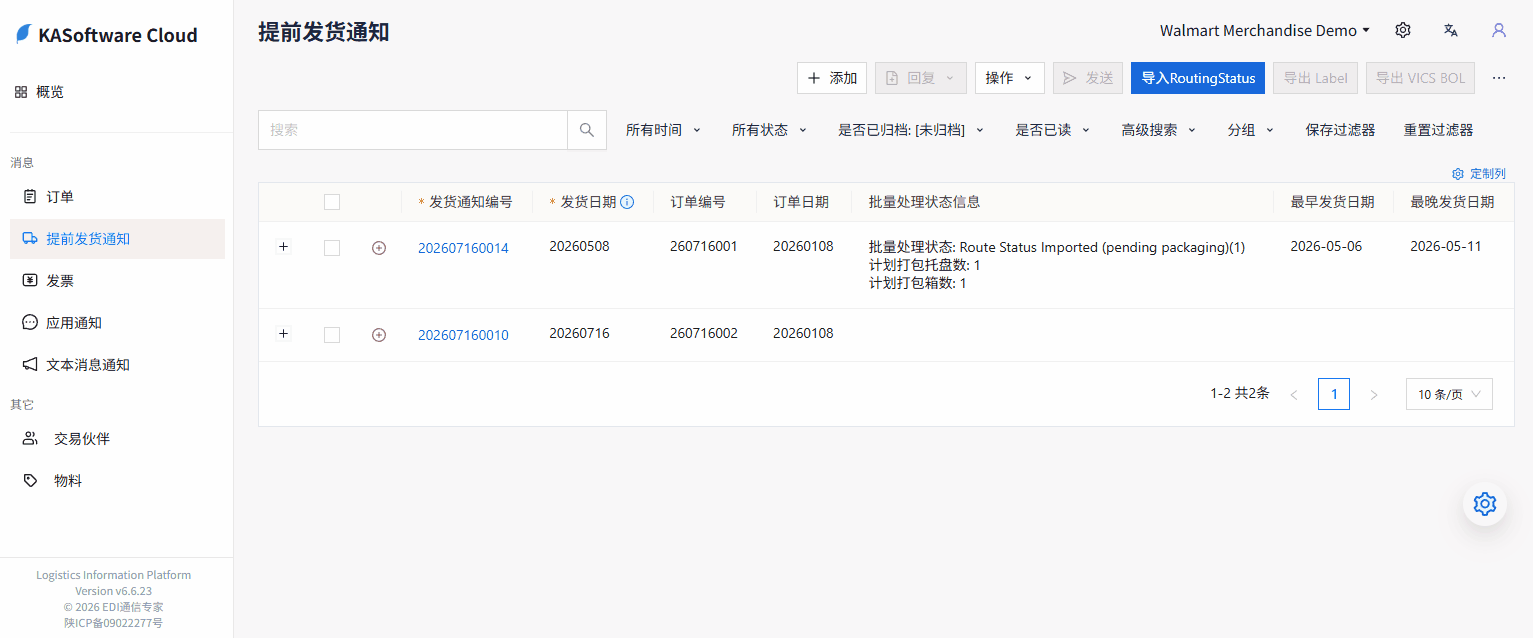
Task: Open 是否已归档 filter dropdown
Action: point(912,130)
